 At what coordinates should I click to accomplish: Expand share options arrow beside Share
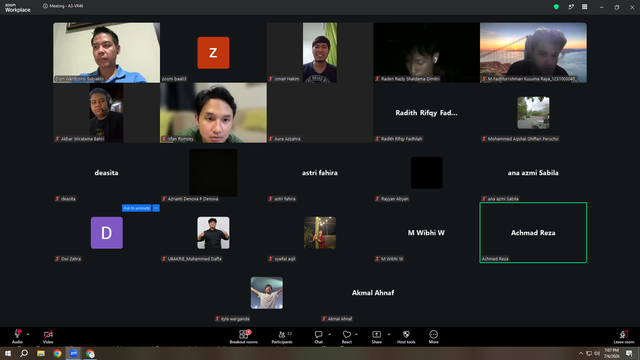pyautogui.click(x=389, y=334)
